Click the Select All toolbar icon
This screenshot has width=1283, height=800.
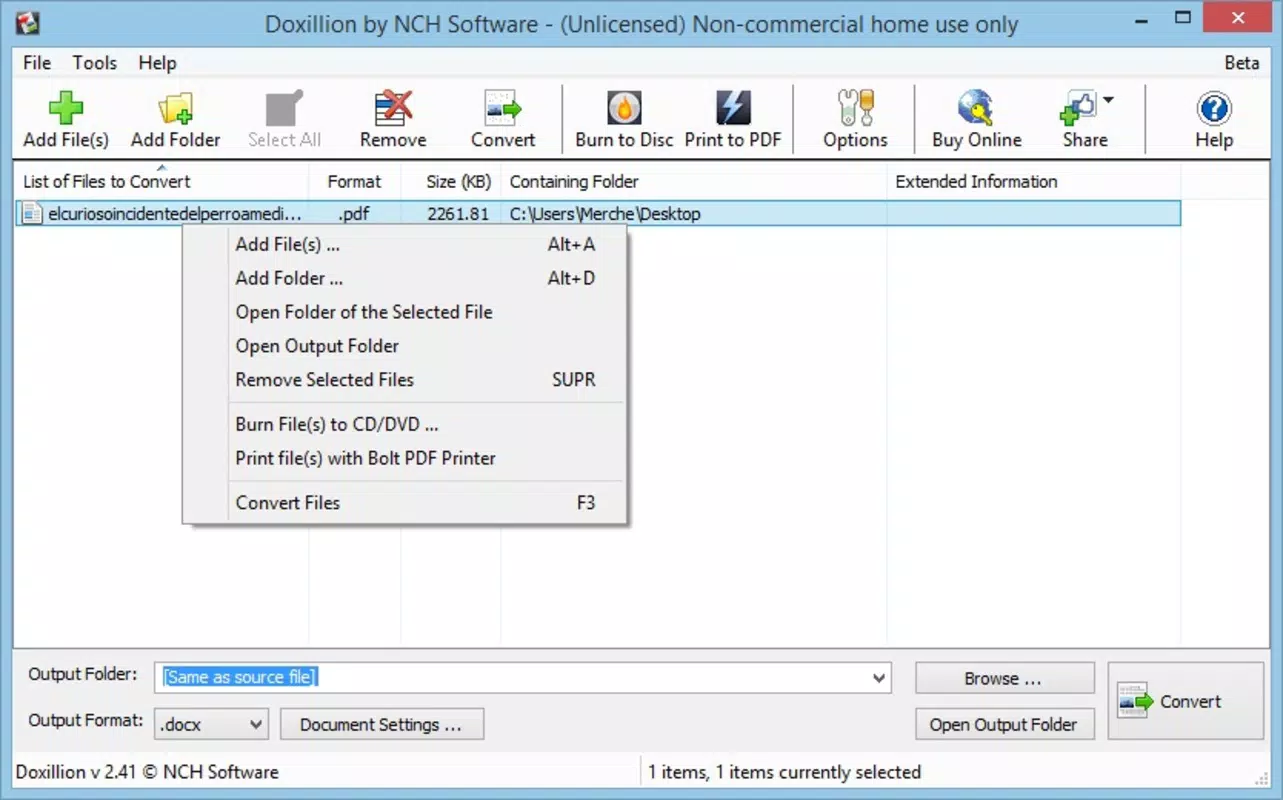284,108
